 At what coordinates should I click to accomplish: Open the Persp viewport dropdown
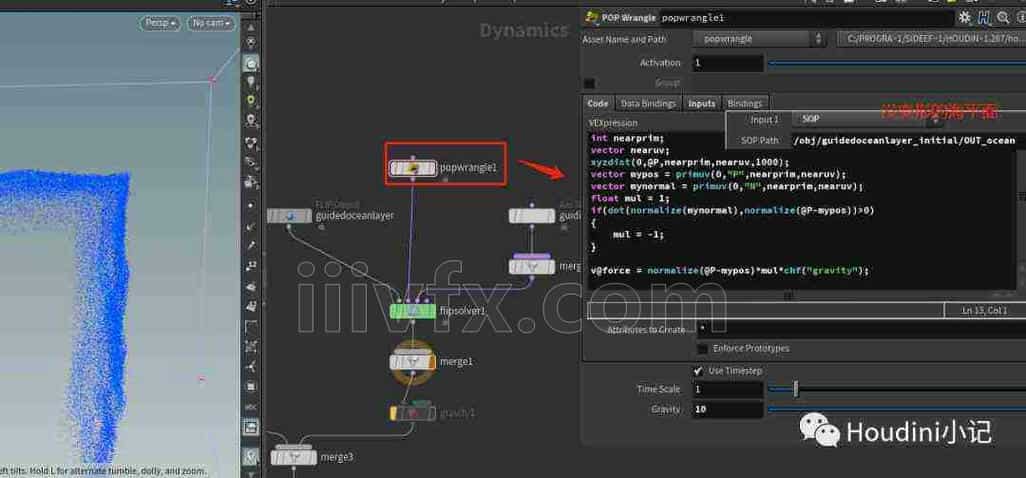point(159,23)
